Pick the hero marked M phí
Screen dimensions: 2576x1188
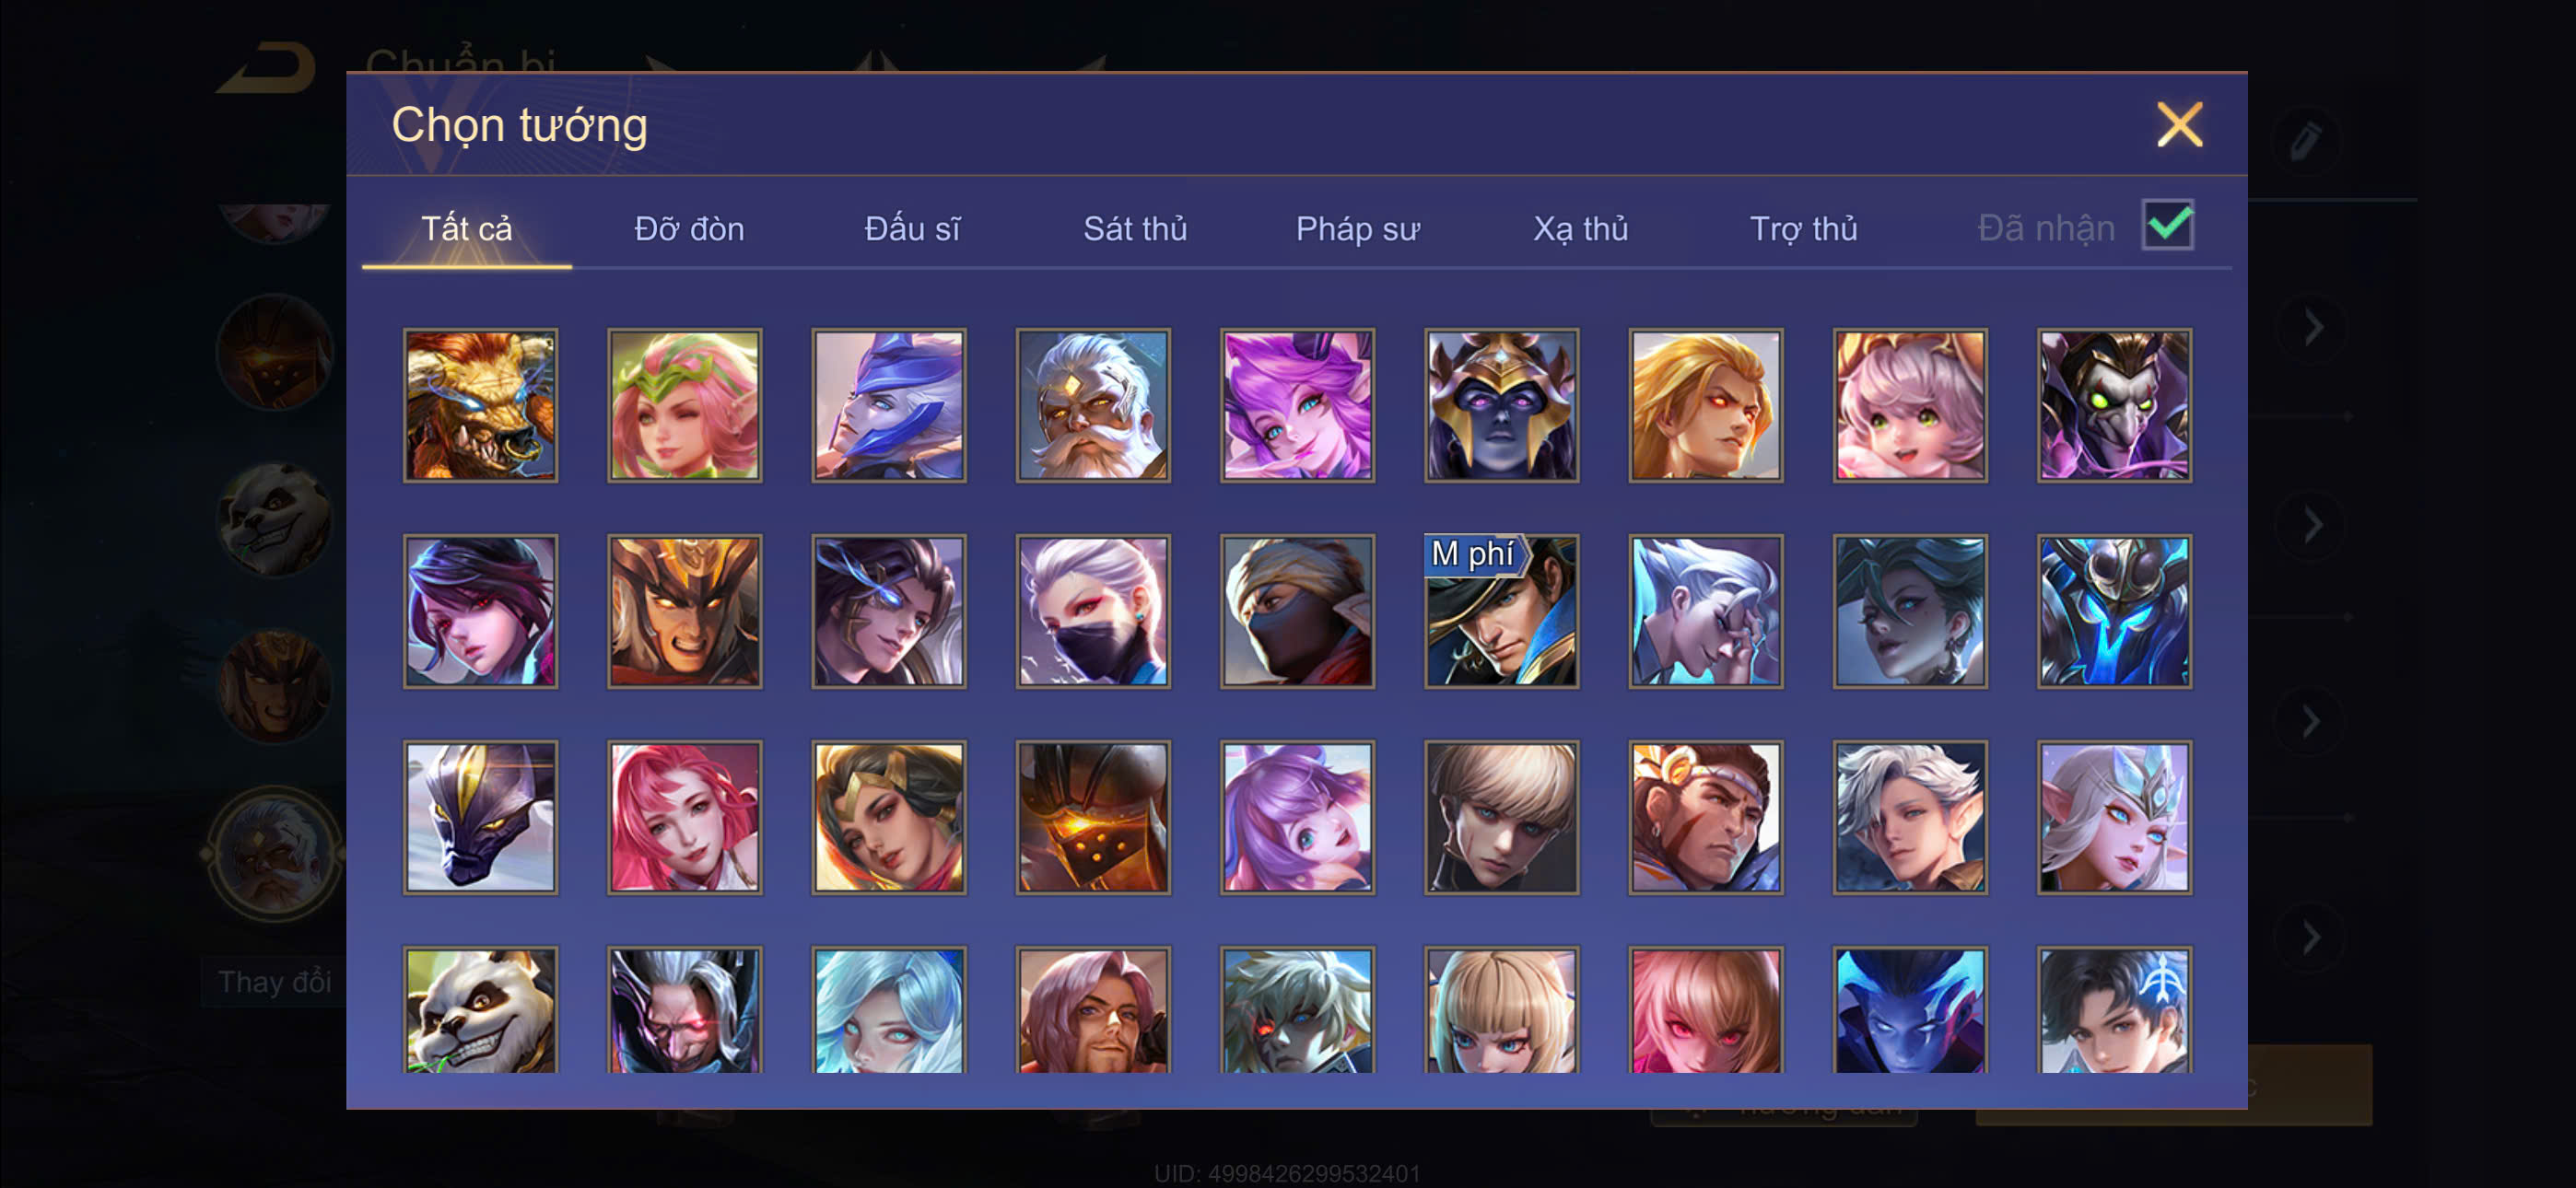(x=1501, y=611)
